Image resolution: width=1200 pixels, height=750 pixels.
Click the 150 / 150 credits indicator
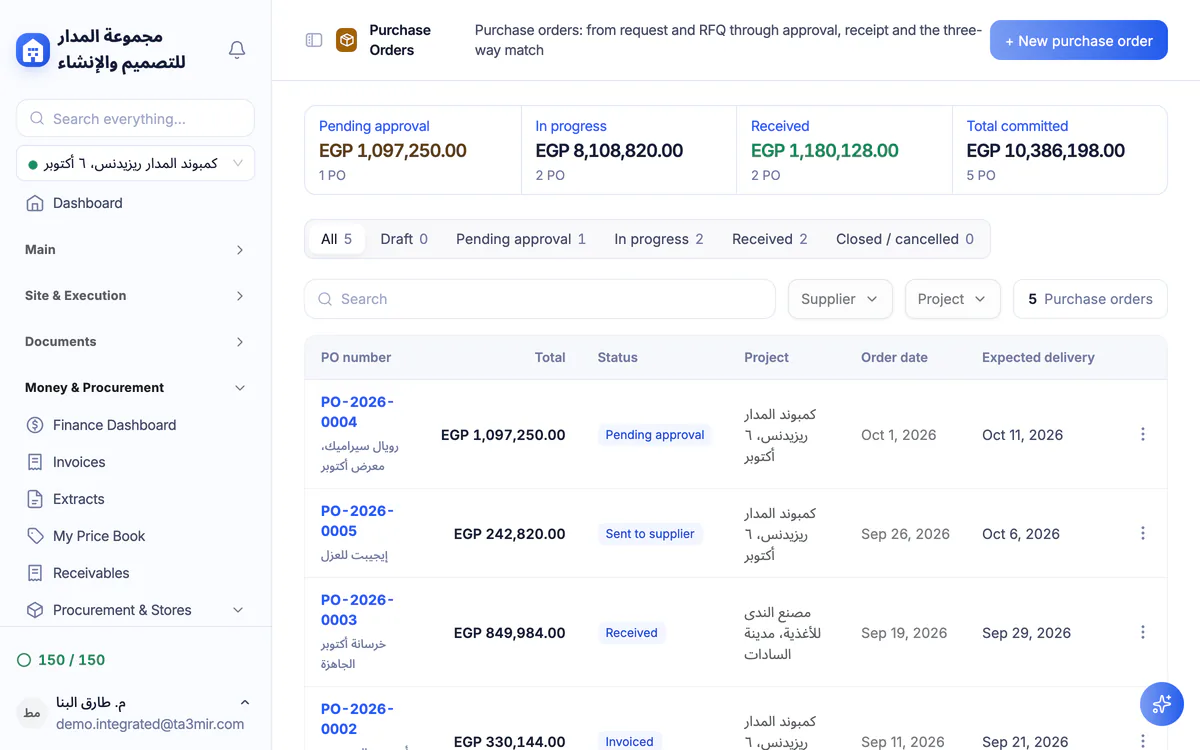click(61, 660)
